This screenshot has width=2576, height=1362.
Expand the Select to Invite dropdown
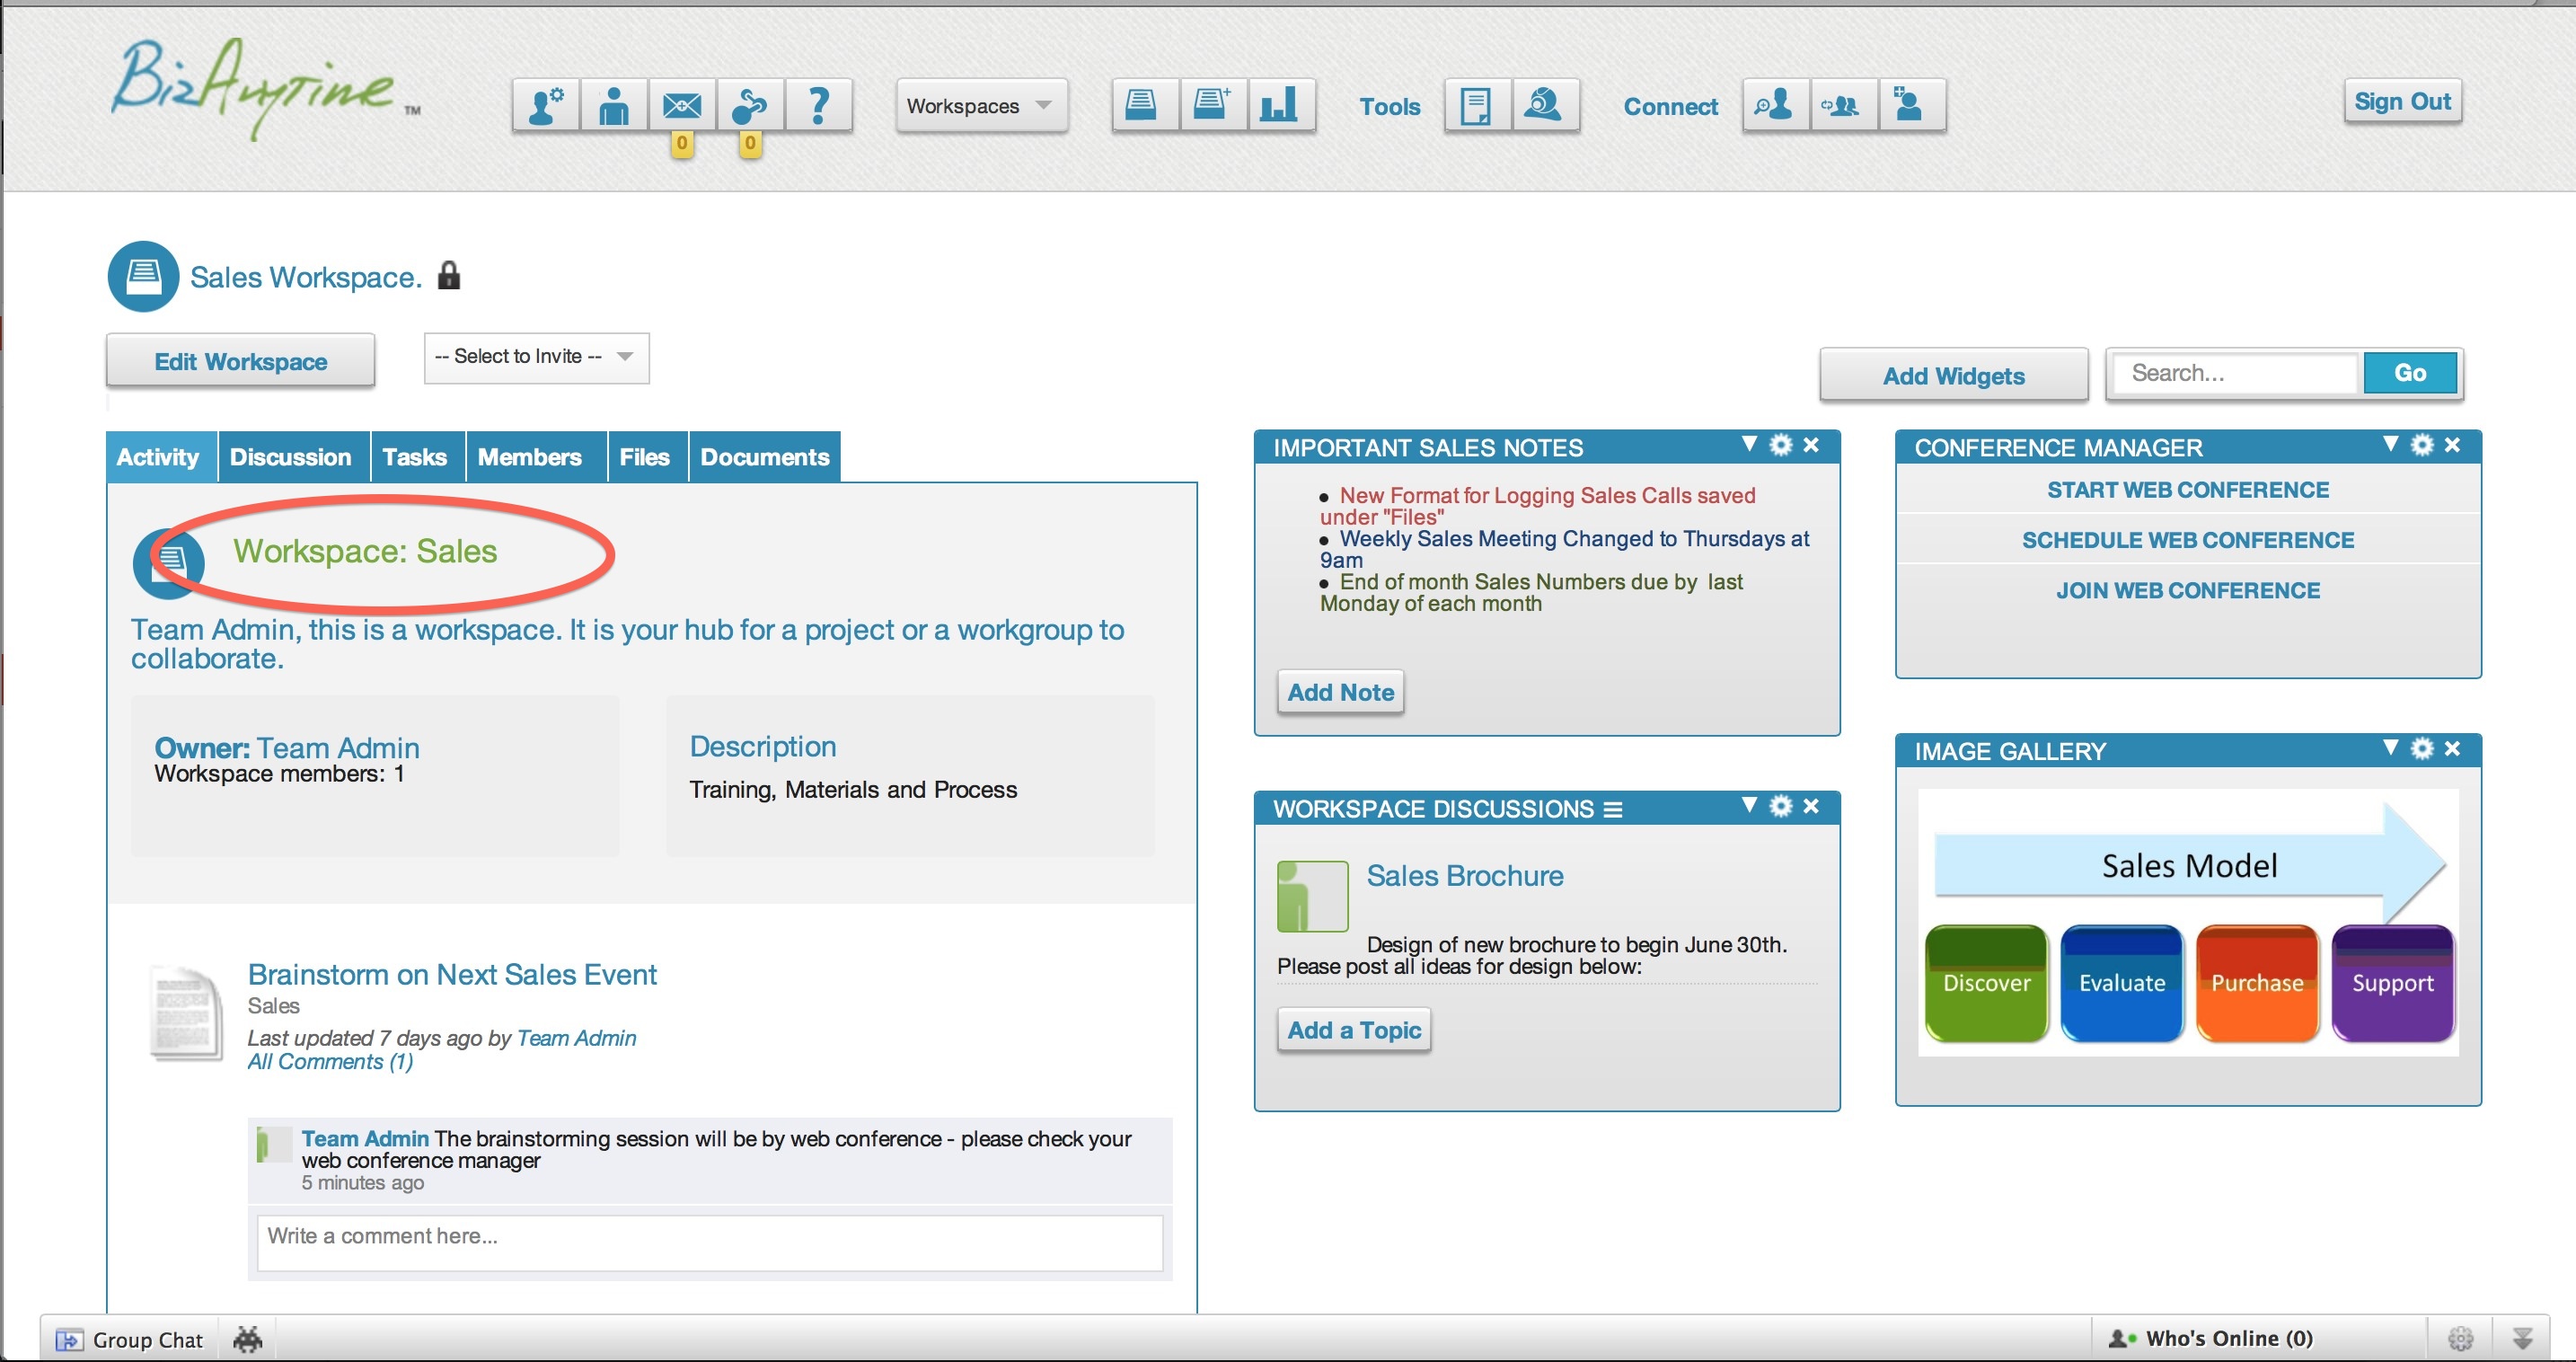coord(536,357)
